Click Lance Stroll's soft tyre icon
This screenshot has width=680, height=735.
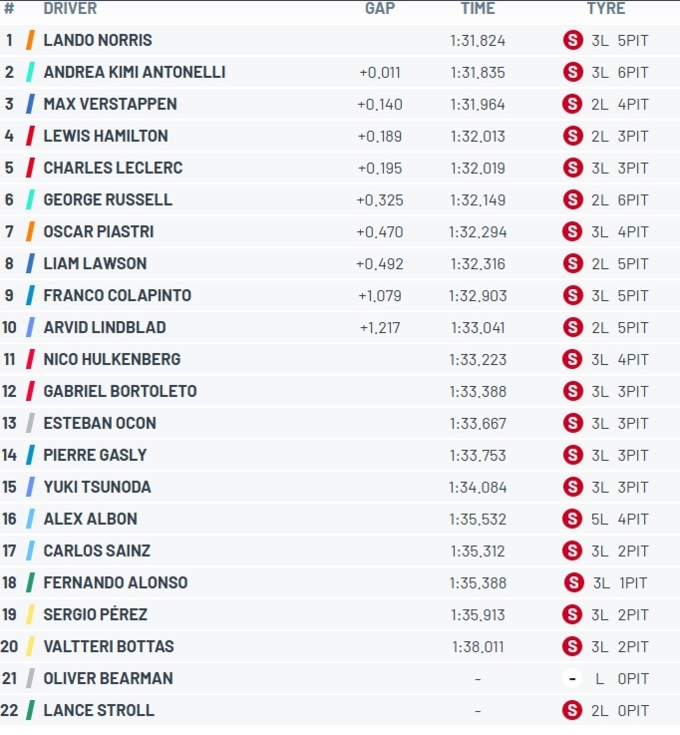[573, 710]
